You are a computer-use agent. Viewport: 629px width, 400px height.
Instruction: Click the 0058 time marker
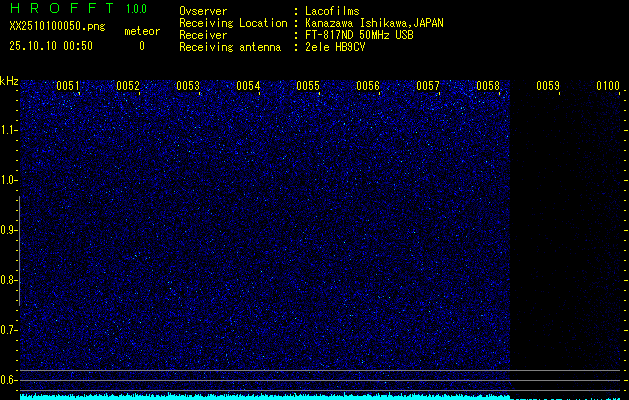click(x=488, y=86)
